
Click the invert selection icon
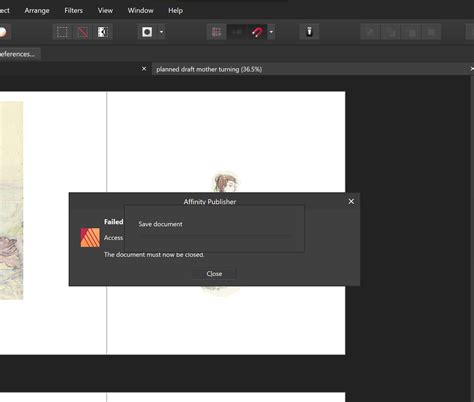102,32
